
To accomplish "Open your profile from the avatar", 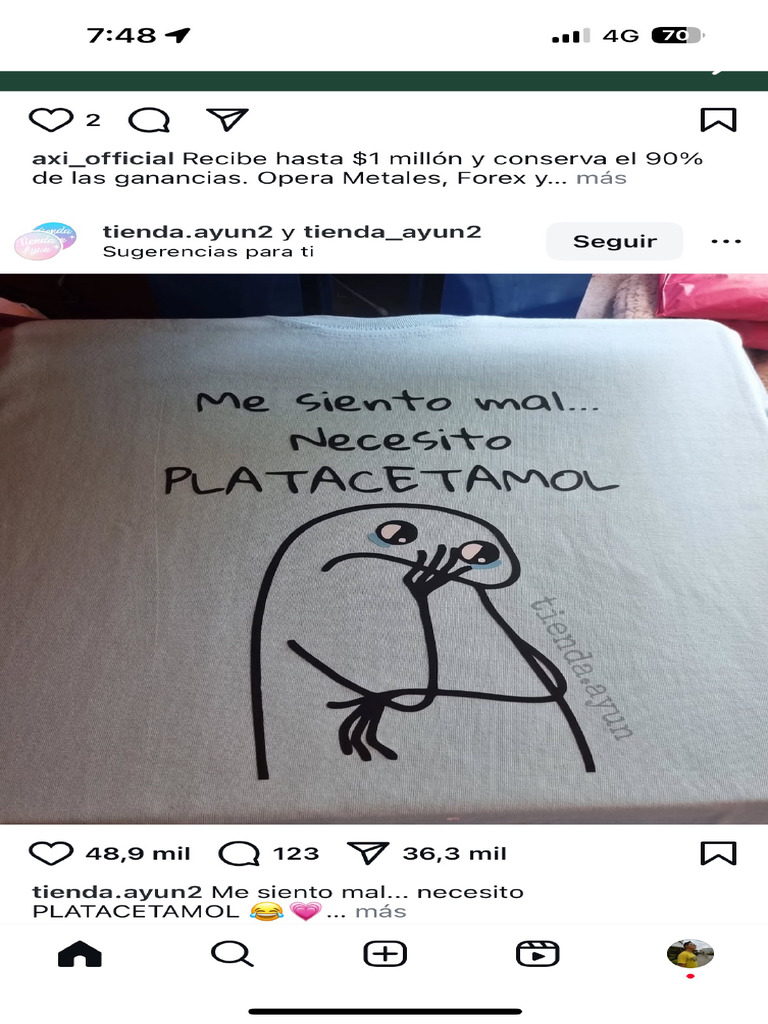I will [690, 954].
